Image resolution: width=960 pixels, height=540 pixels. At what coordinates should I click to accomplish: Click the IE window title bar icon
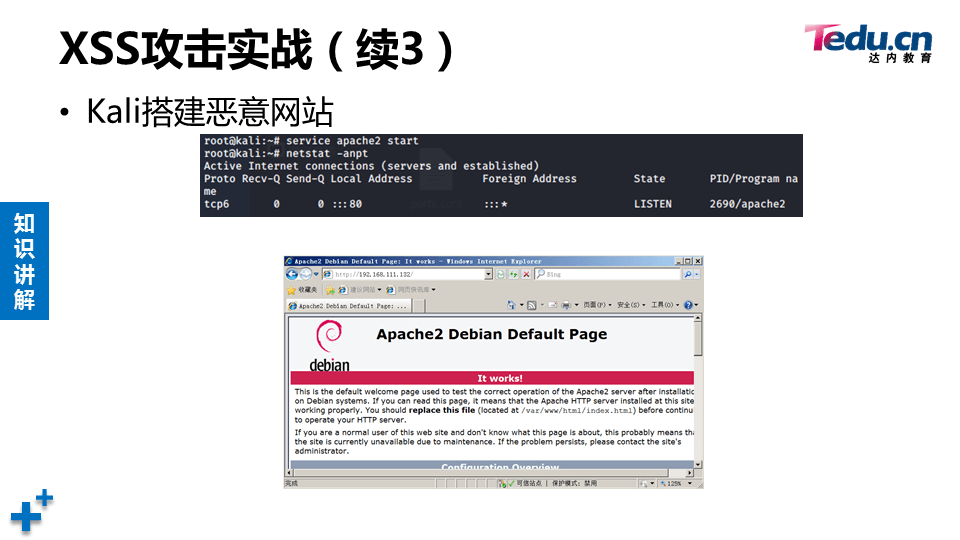[290, 261]
